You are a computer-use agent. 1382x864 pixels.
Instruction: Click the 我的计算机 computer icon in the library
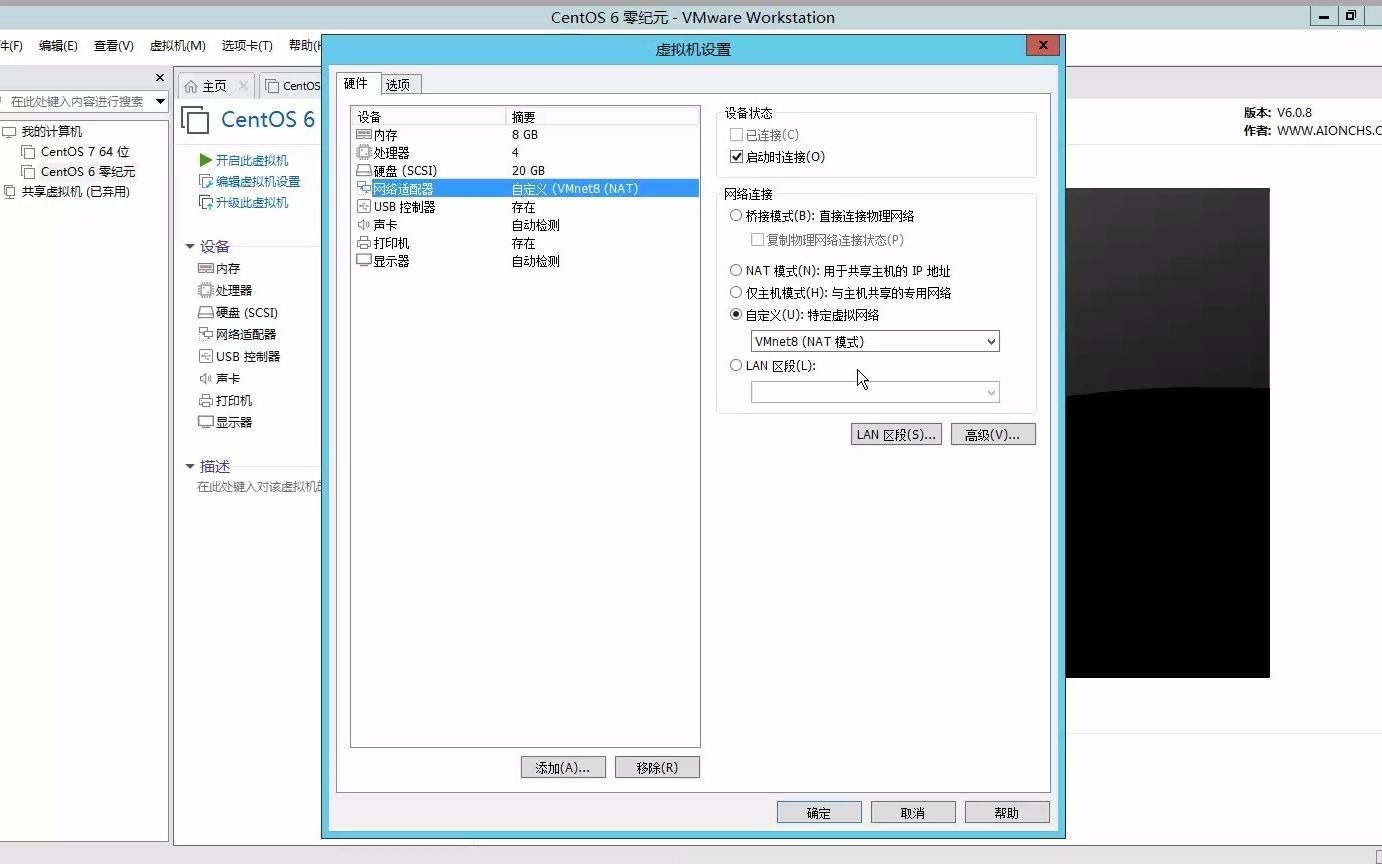click(10, 132)
